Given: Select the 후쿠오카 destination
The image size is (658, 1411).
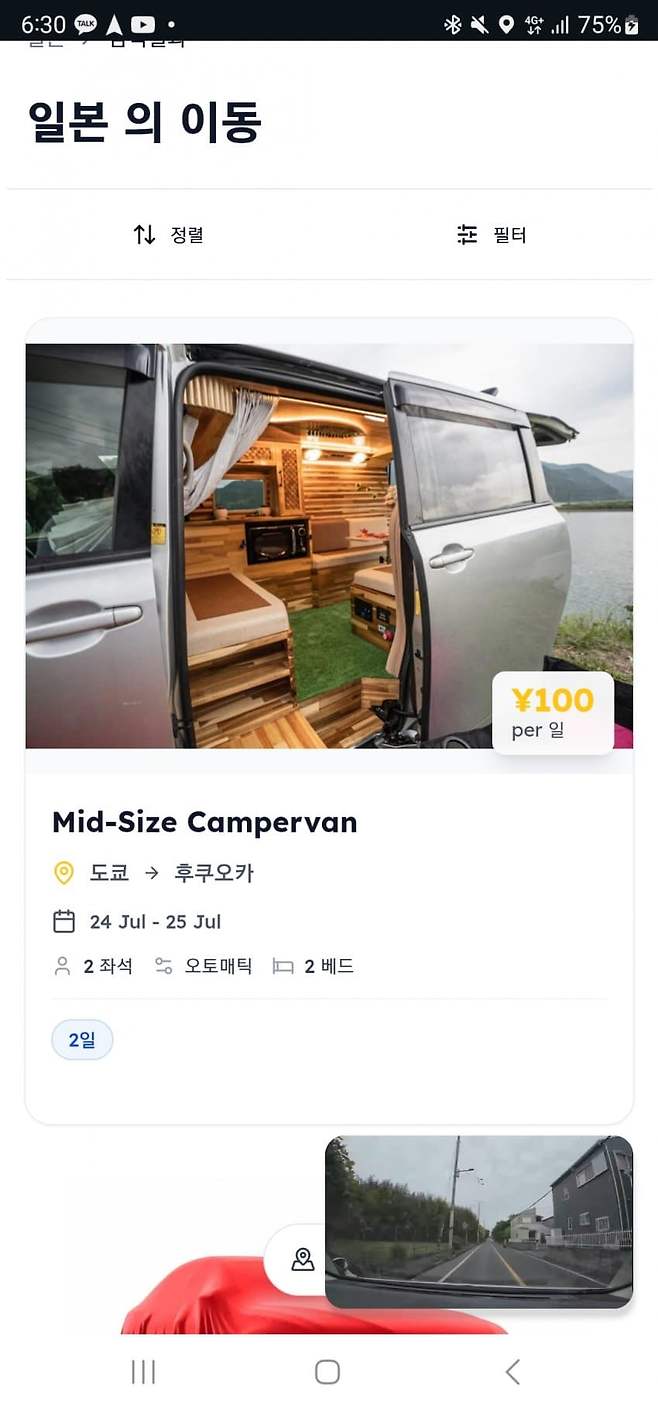Looking at the screenshot, I should tap(214, 873).
